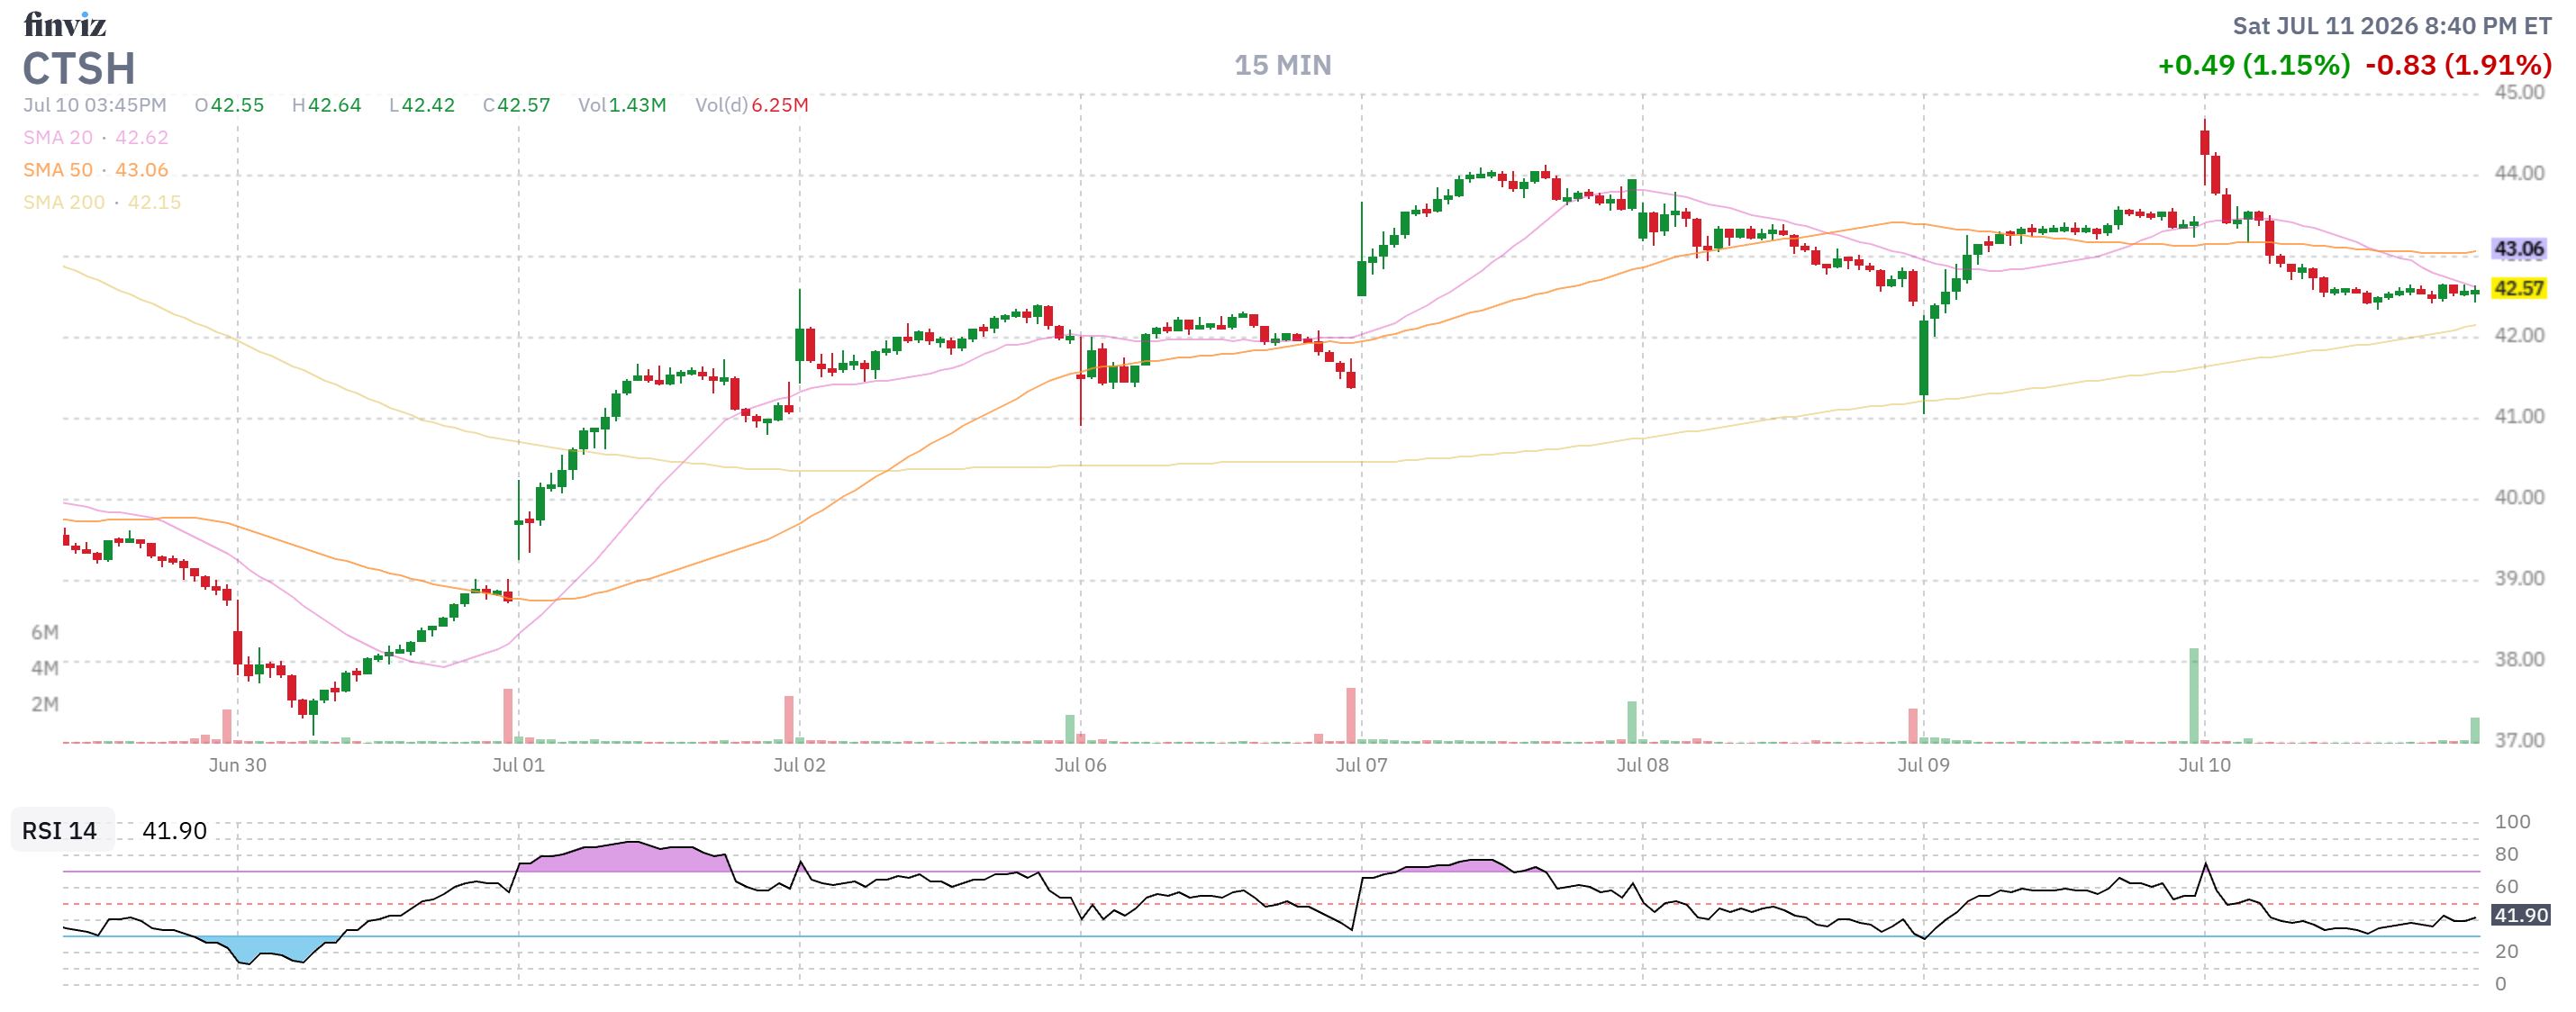Click the +0.49 (1.15%) green change value
Viewport: 2576px width, 1012px height.
[x=2254, y=66]
